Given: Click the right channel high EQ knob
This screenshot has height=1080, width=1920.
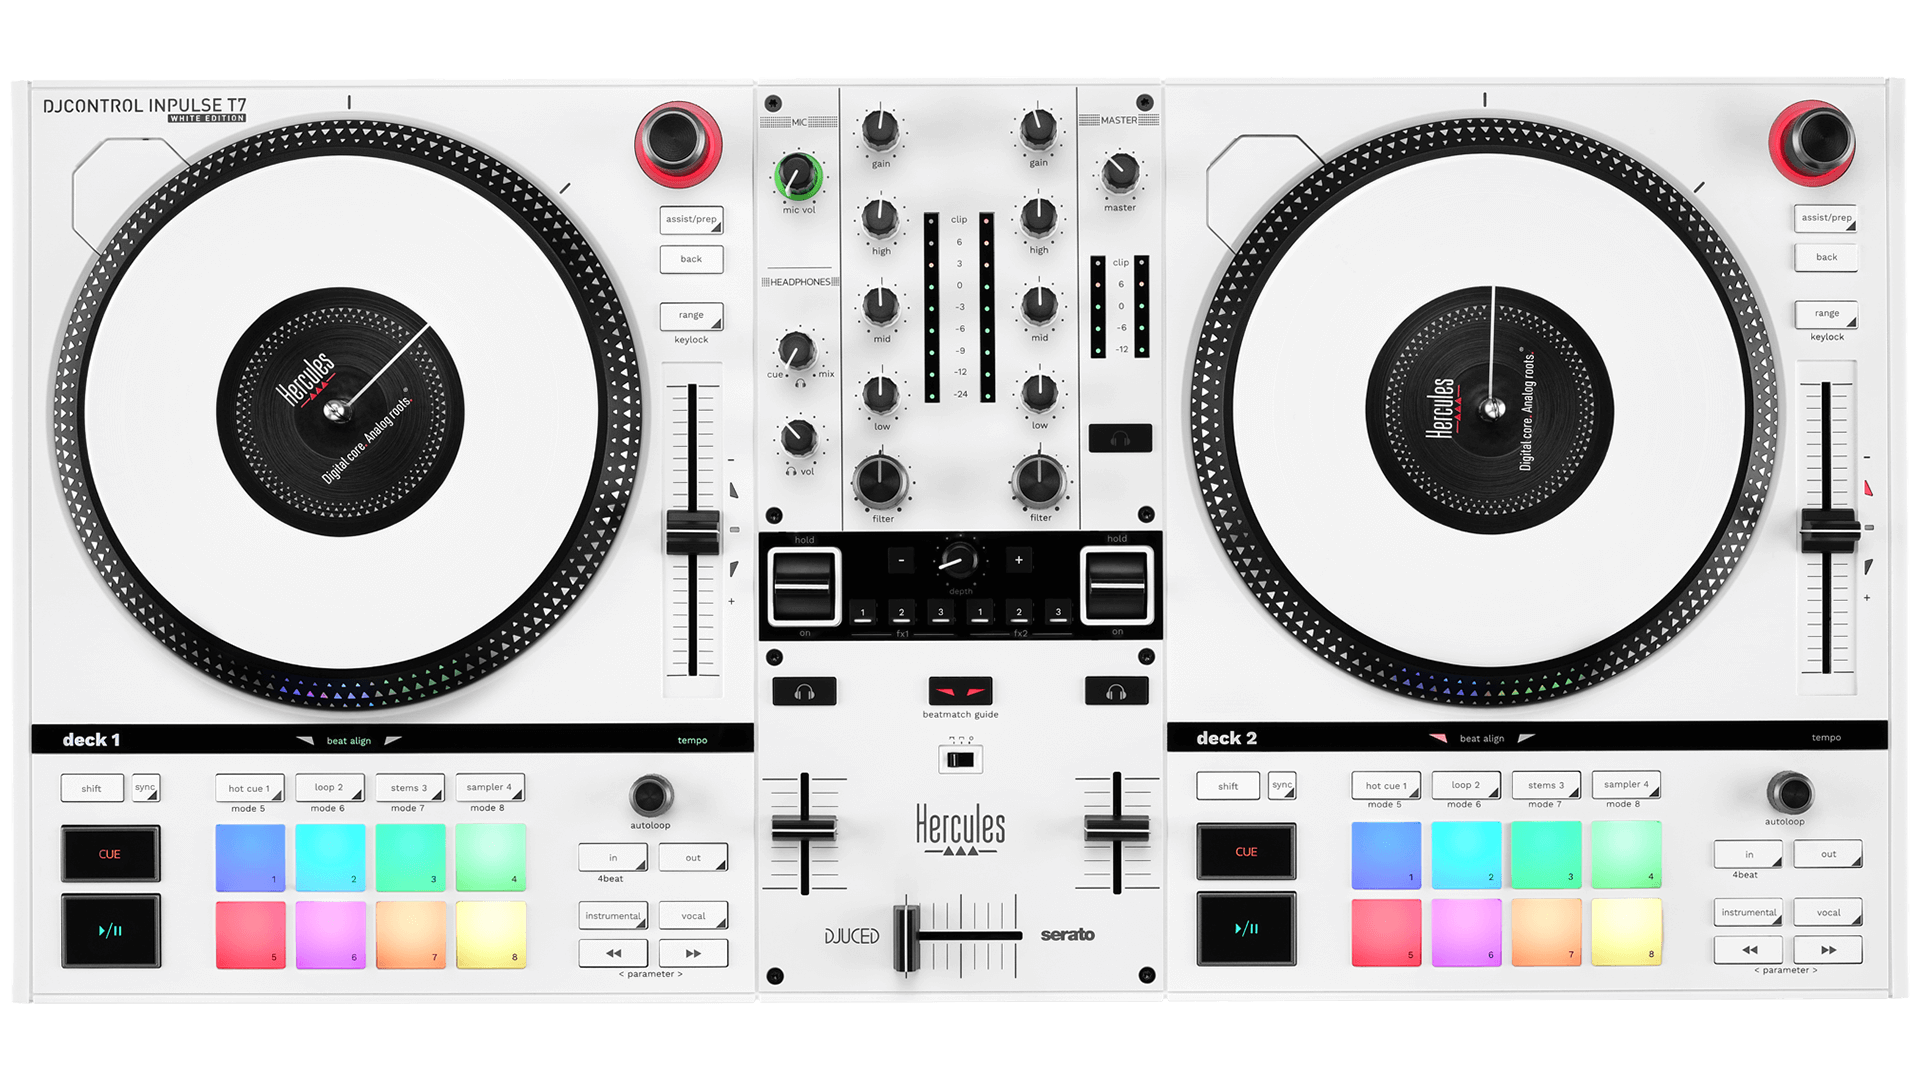Looking at the screenshot, I should [x=1039, y=217].
